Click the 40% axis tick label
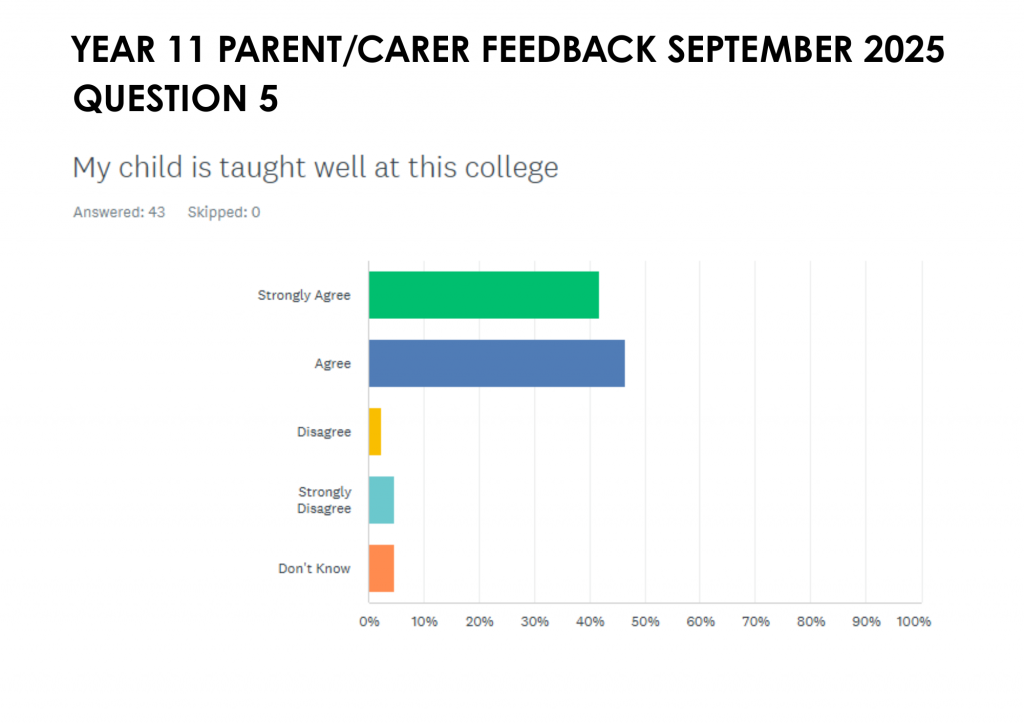Image resolution: width=1024 pixels, height=724 pixels. 590,622
